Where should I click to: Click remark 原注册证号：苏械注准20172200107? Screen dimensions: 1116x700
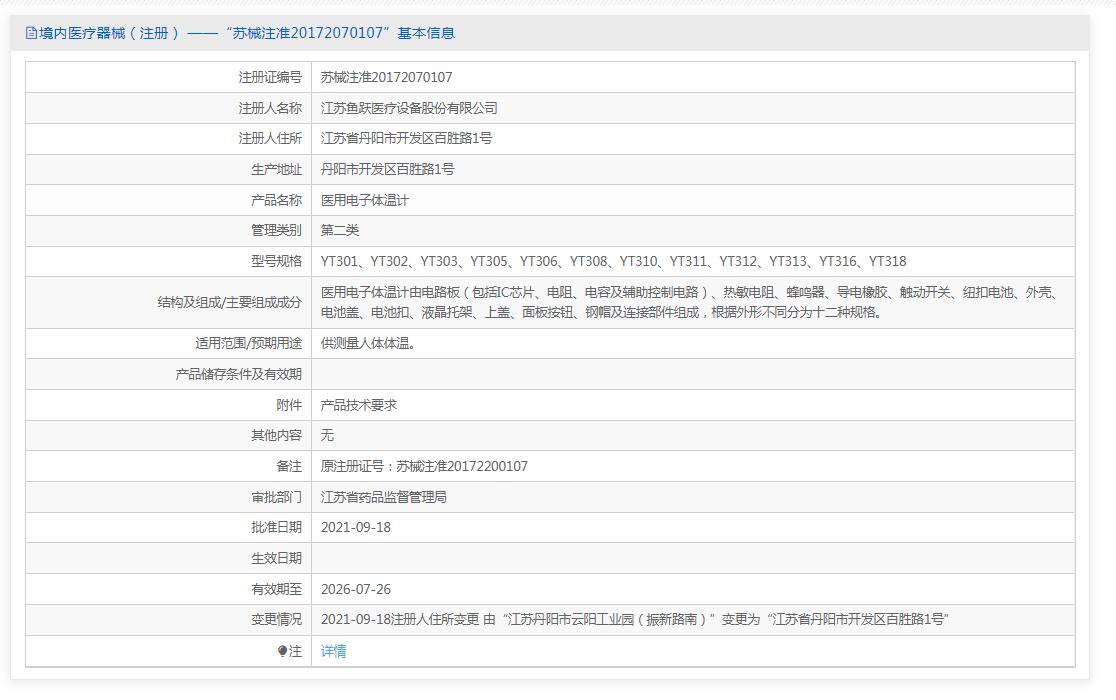click(424, 467)
